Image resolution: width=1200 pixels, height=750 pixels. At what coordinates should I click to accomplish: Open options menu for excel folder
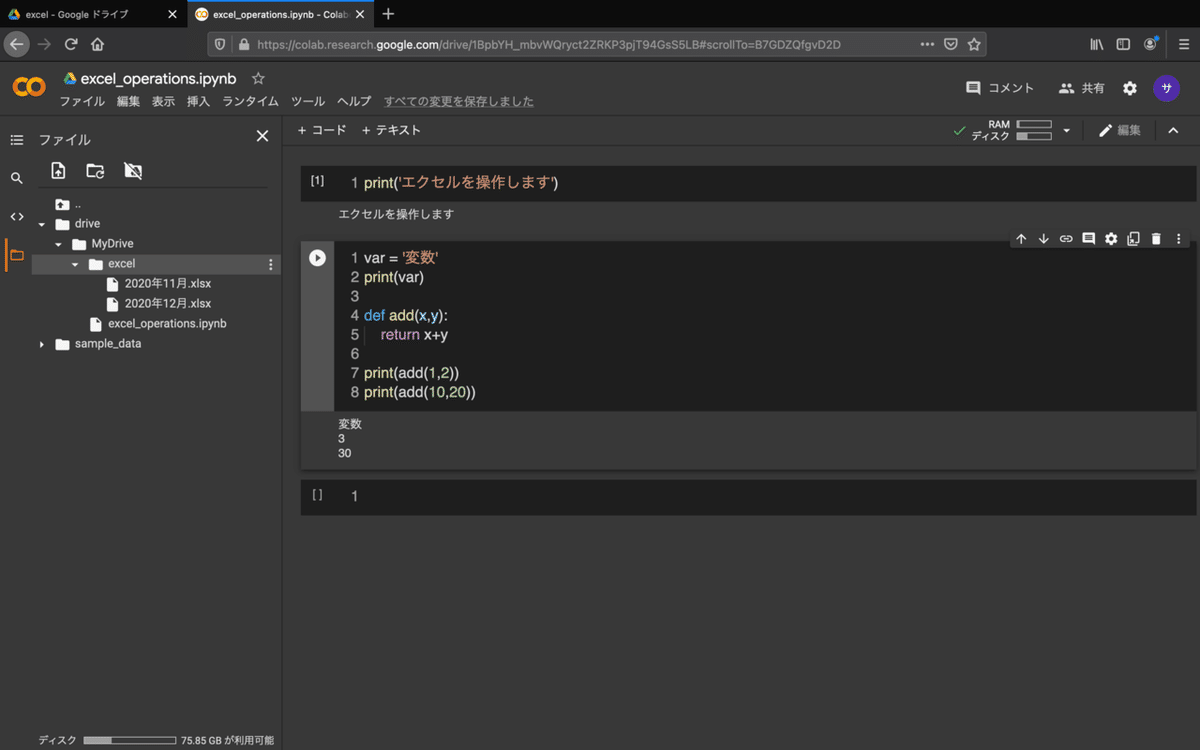click(270, 265)
